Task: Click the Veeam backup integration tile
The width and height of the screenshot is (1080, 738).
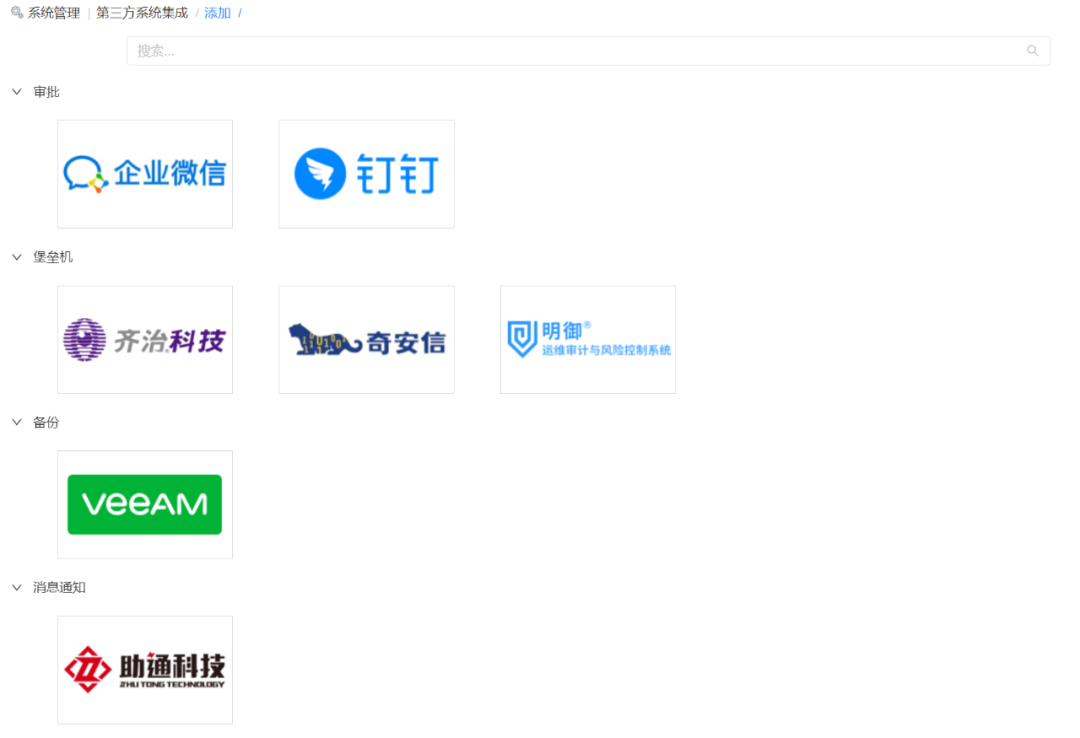Action: click(x=144, y=504)
